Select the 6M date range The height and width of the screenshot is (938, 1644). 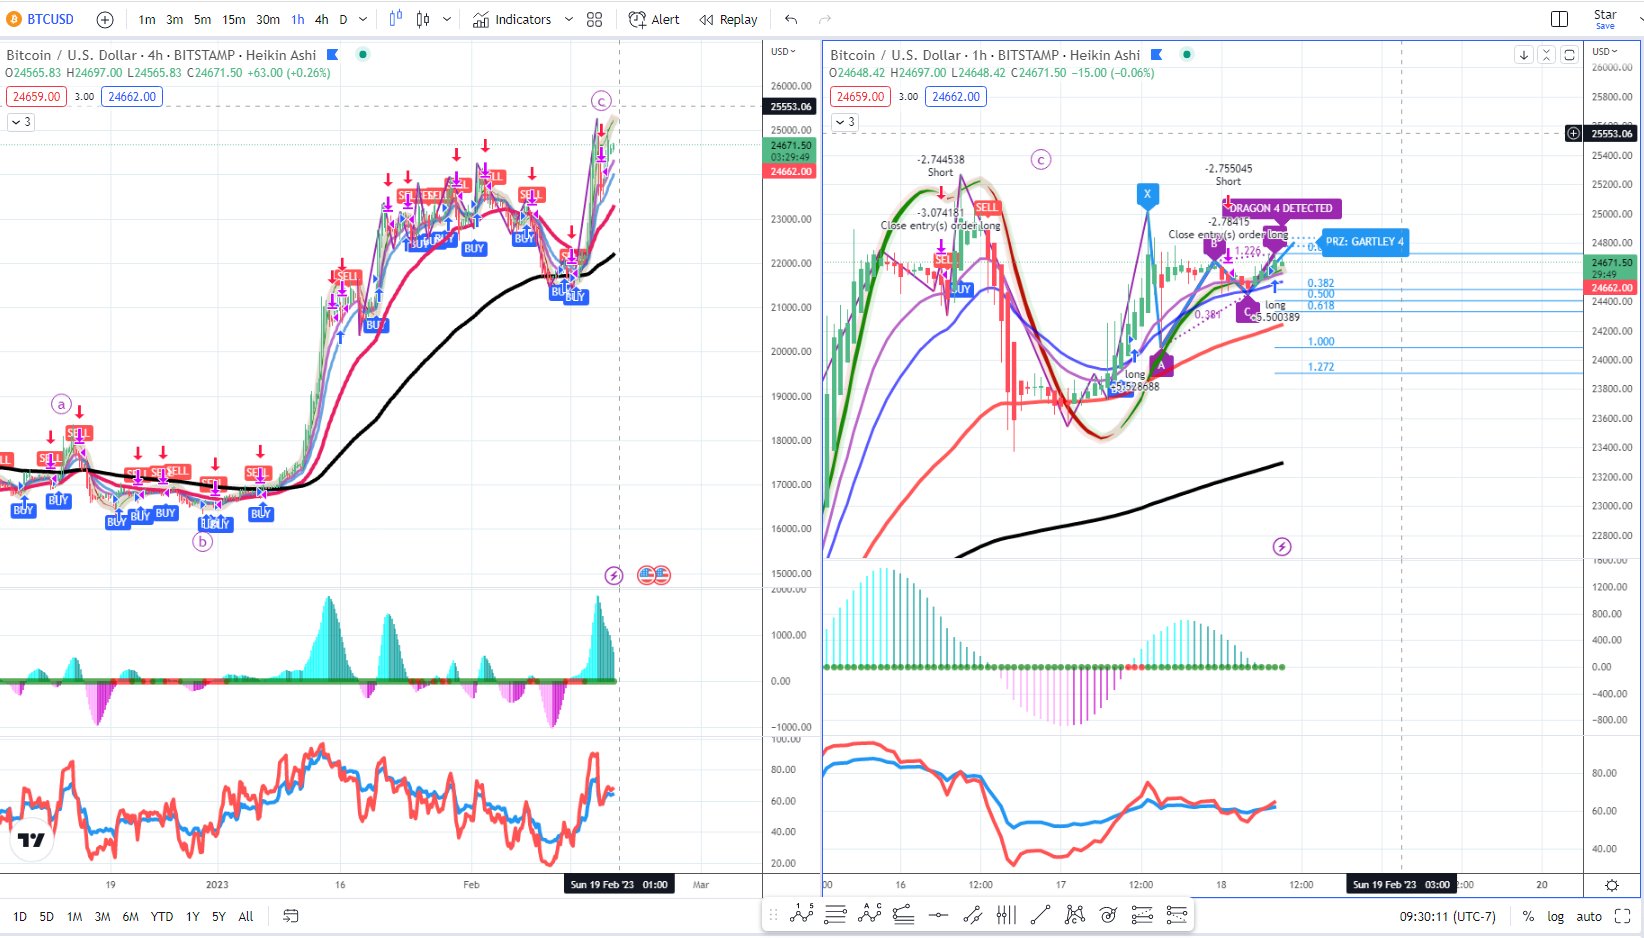point(130,916)
